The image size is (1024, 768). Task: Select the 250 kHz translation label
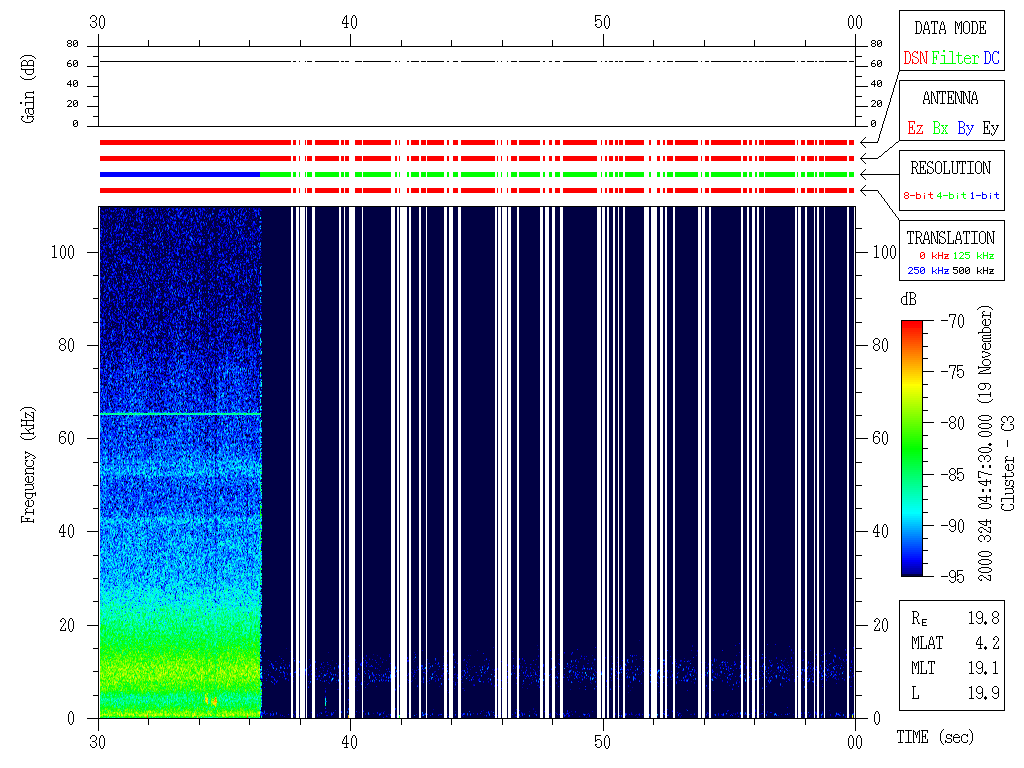[927, 271]
